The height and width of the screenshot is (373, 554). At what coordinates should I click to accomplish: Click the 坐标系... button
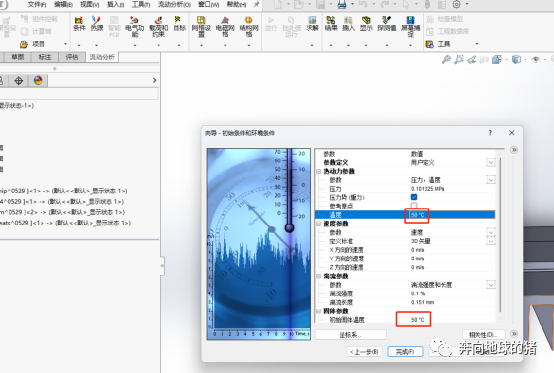350,334
